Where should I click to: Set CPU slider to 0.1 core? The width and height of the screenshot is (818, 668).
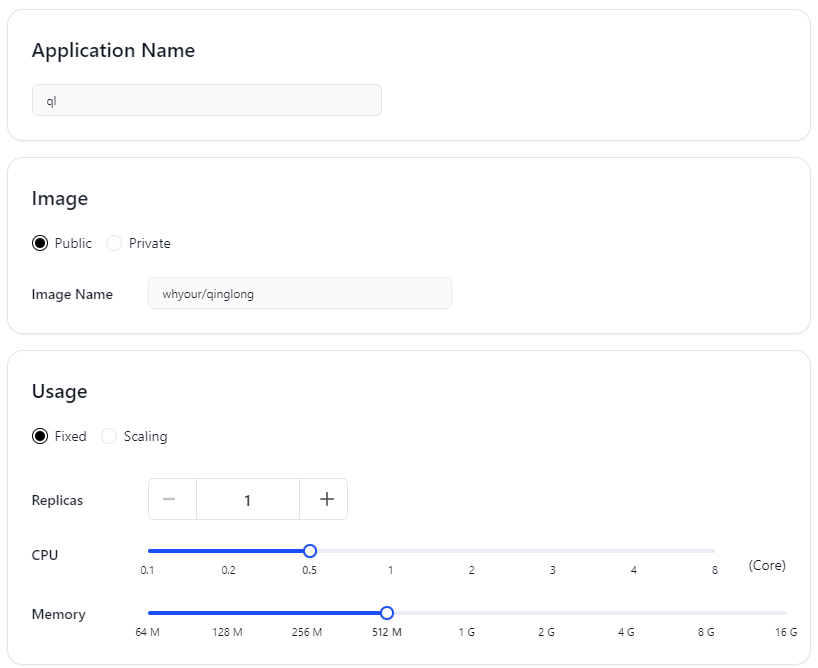[149, 551]
